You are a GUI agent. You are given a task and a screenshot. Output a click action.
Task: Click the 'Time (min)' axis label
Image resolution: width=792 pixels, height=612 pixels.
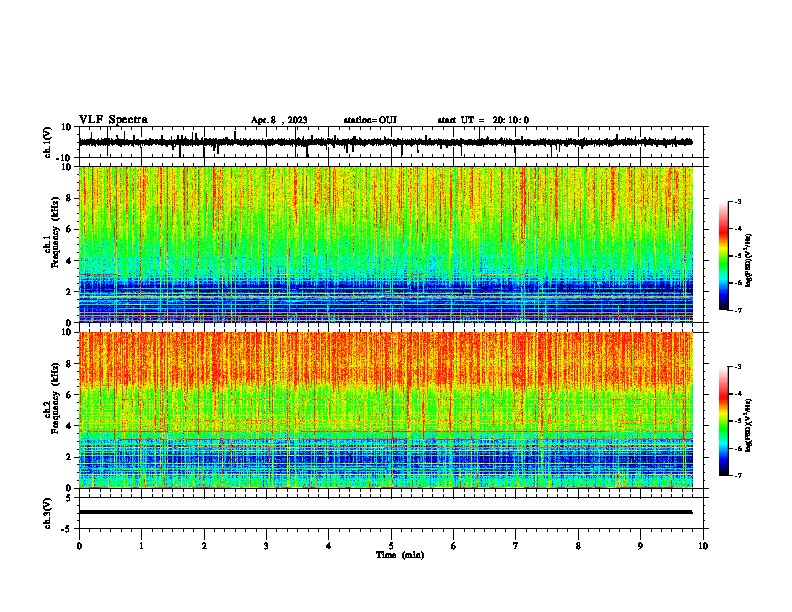(400, 555)
